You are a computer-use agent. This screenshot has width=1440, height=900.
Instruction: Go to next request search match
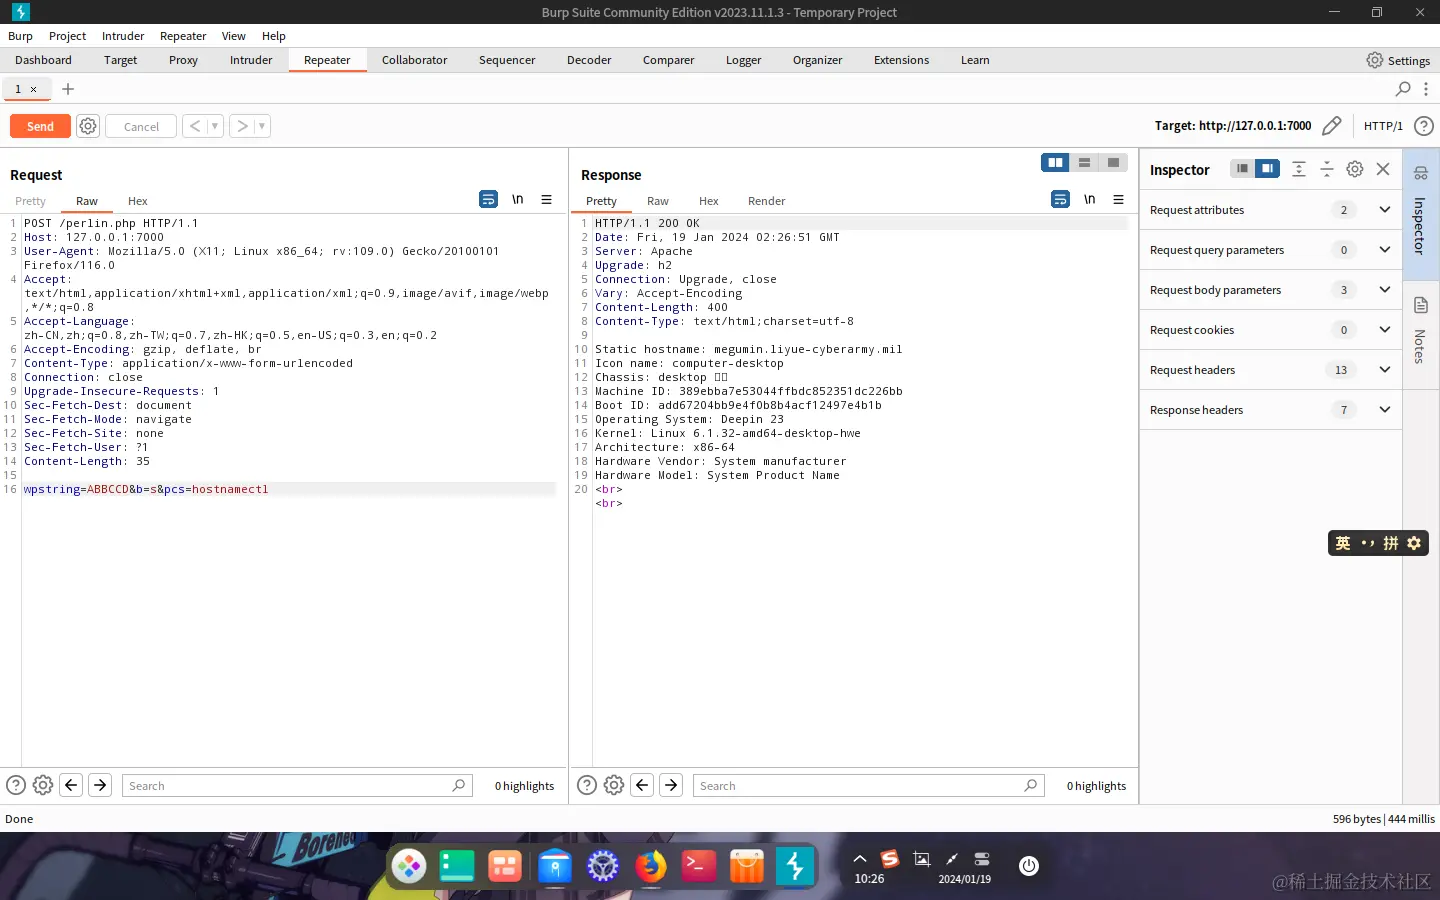(100, 785)
